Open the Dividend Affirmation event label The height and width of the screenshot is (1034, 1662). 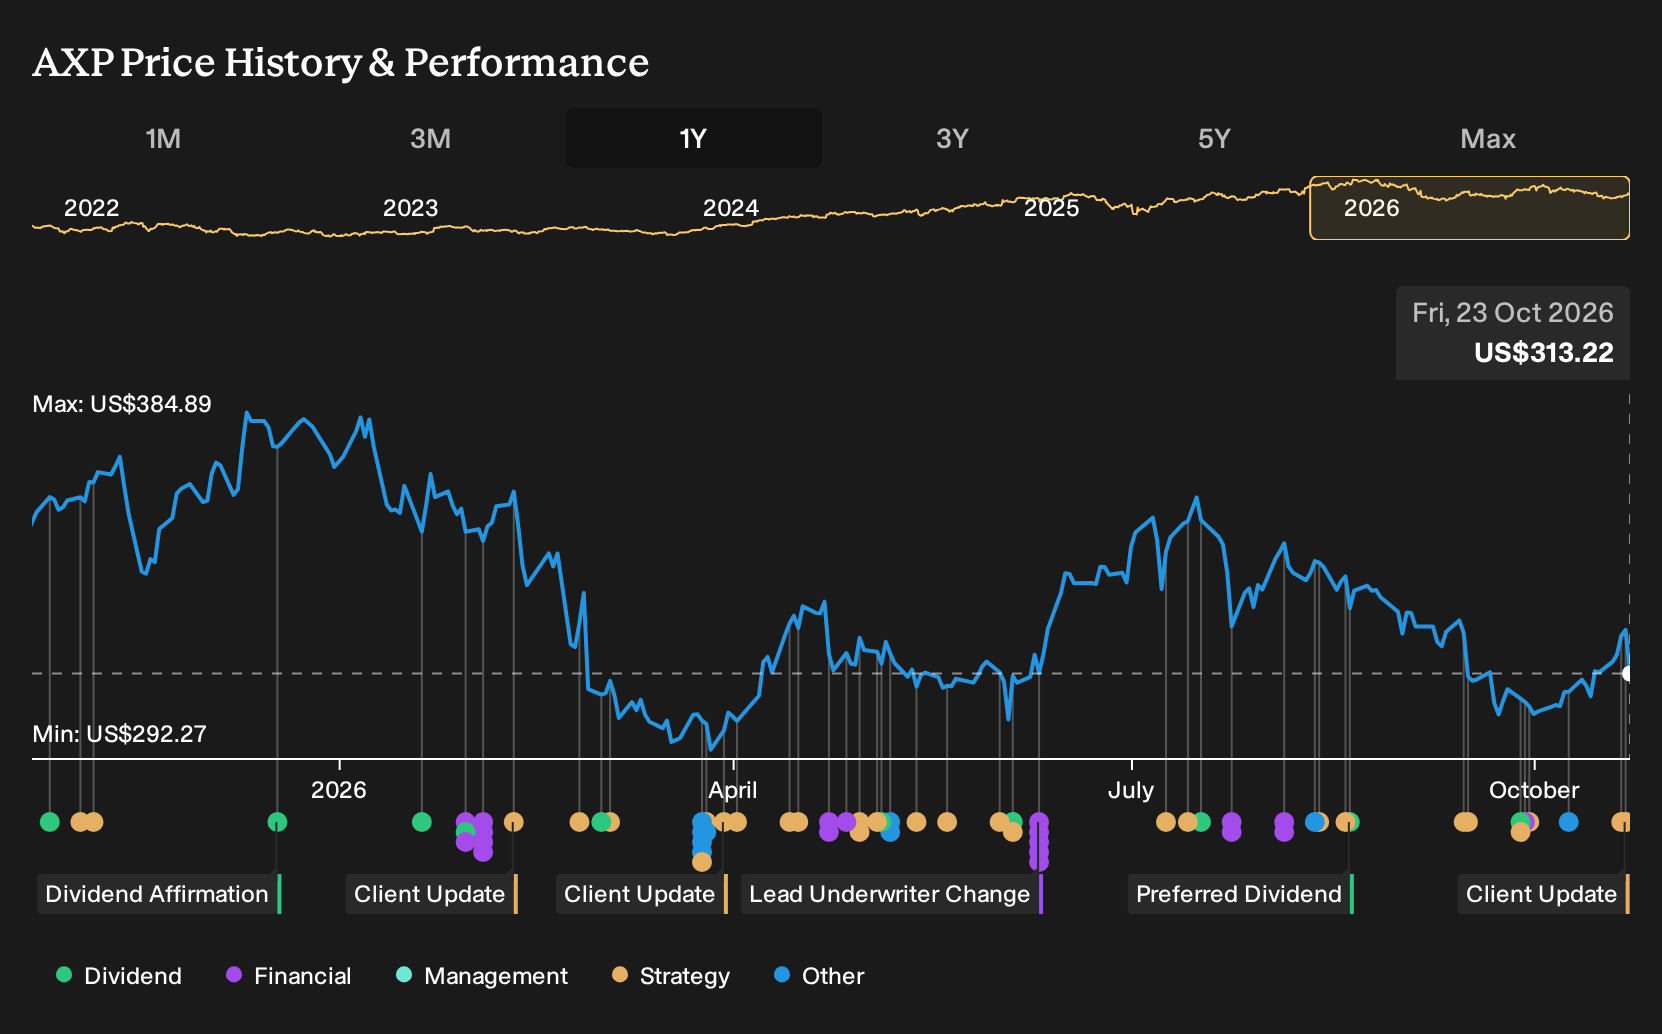point(159,894)
